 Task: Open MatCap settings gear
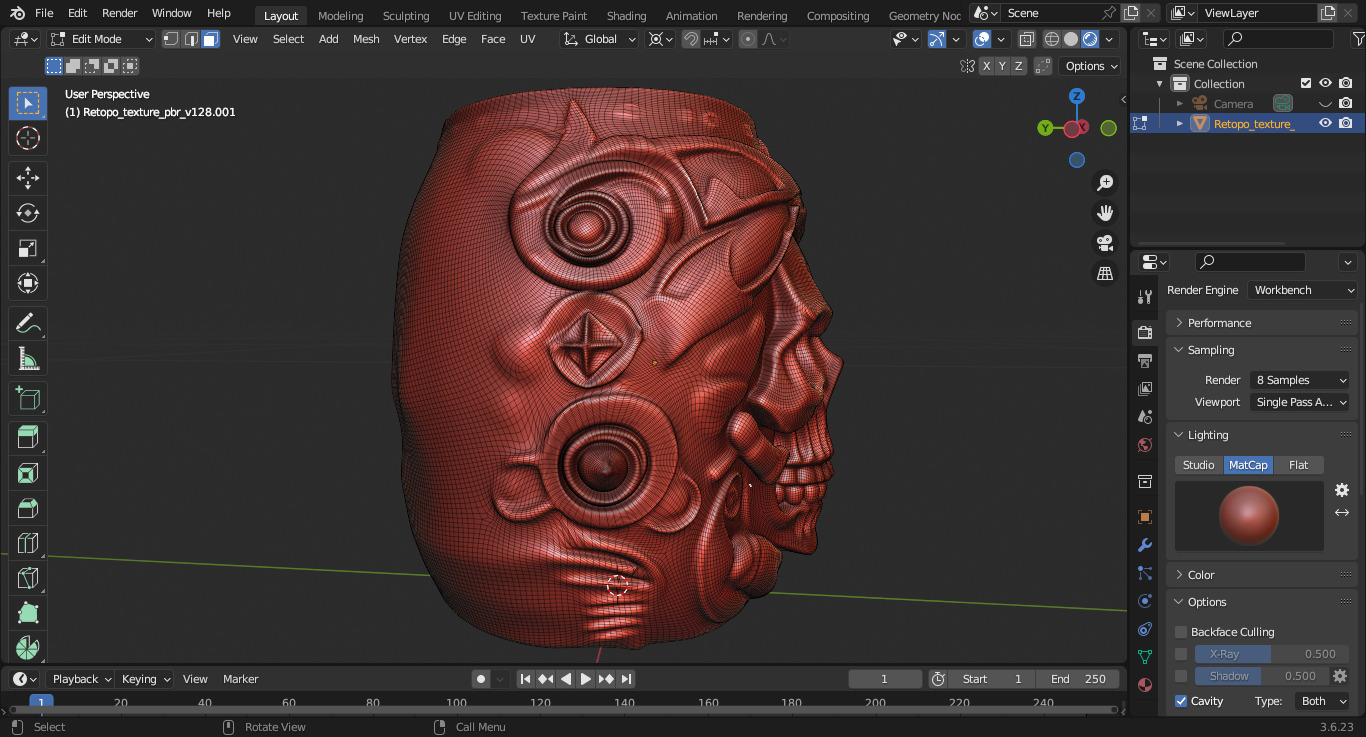pos(1342,490)
